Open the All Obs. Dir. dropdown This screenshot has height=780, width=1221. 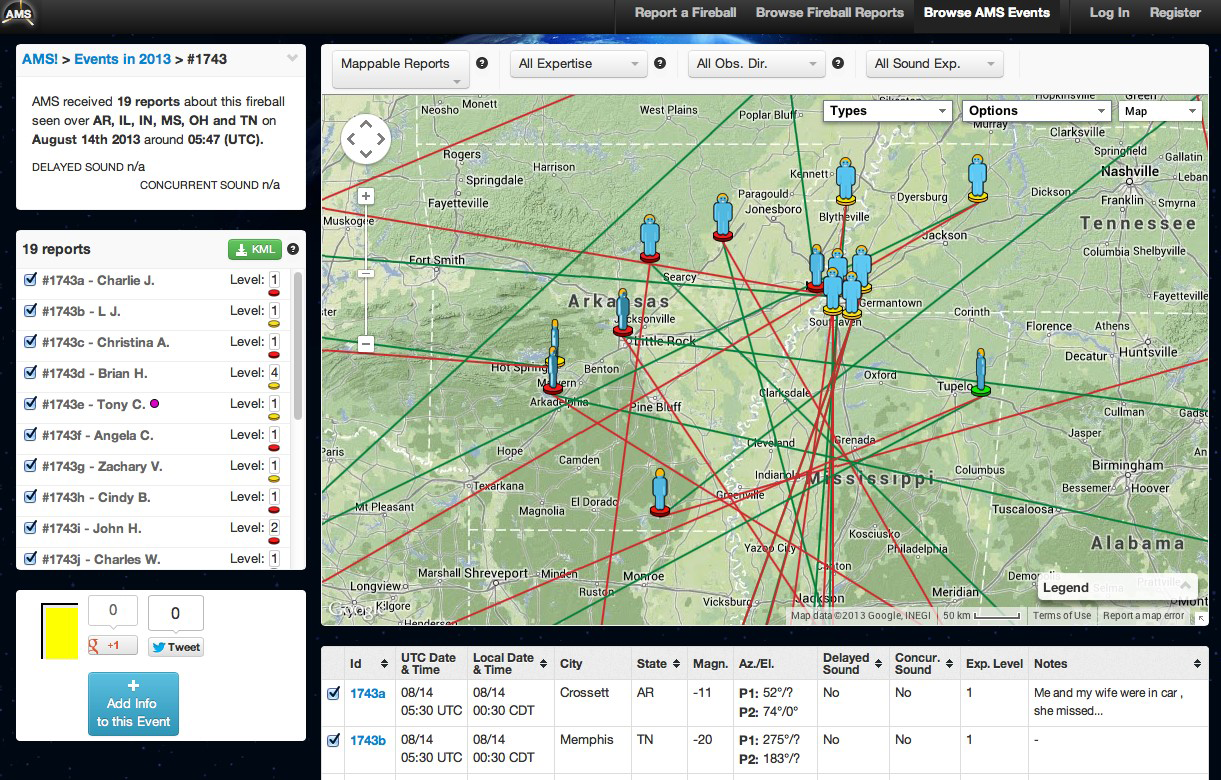[756, 64]
